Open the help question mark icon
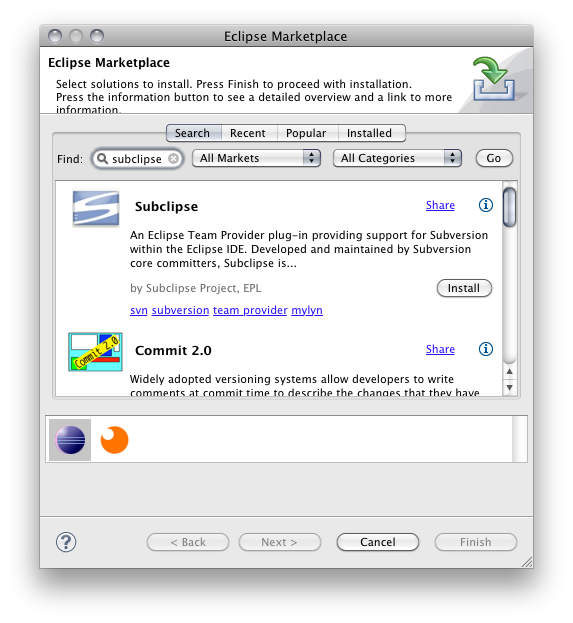The image size is (573, 623). (66, 542)
